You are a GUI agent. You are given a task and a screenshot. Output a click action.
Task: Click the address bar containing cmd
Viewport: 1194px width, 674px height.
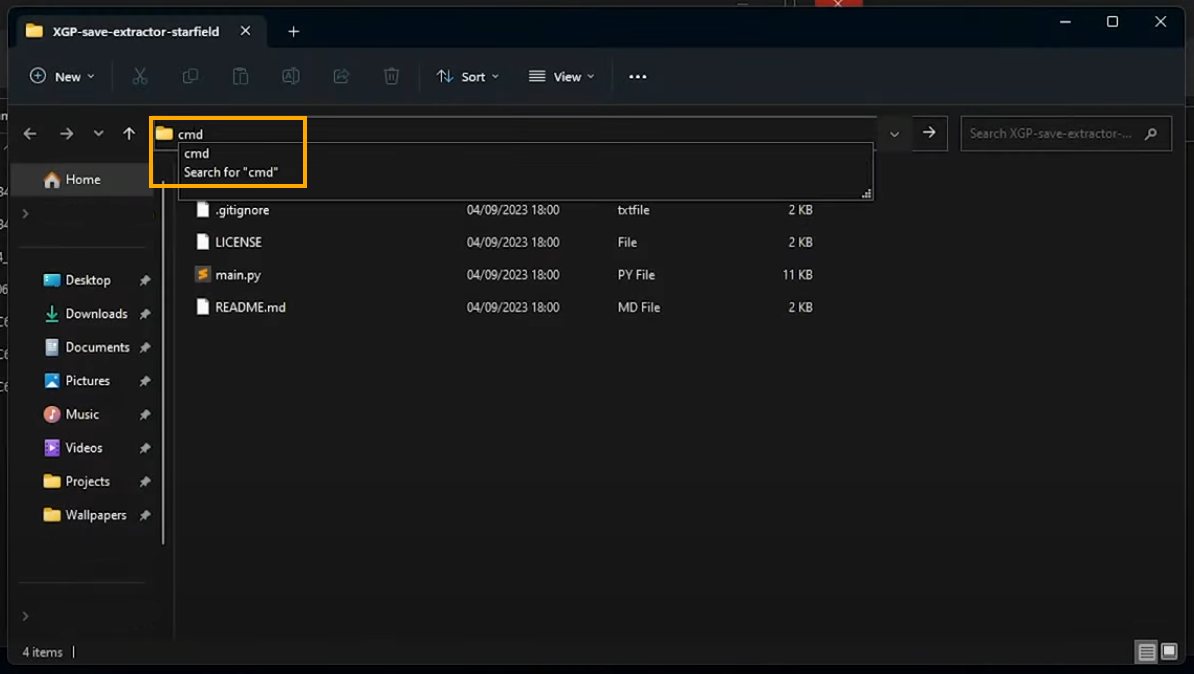[x=514, y=133]
